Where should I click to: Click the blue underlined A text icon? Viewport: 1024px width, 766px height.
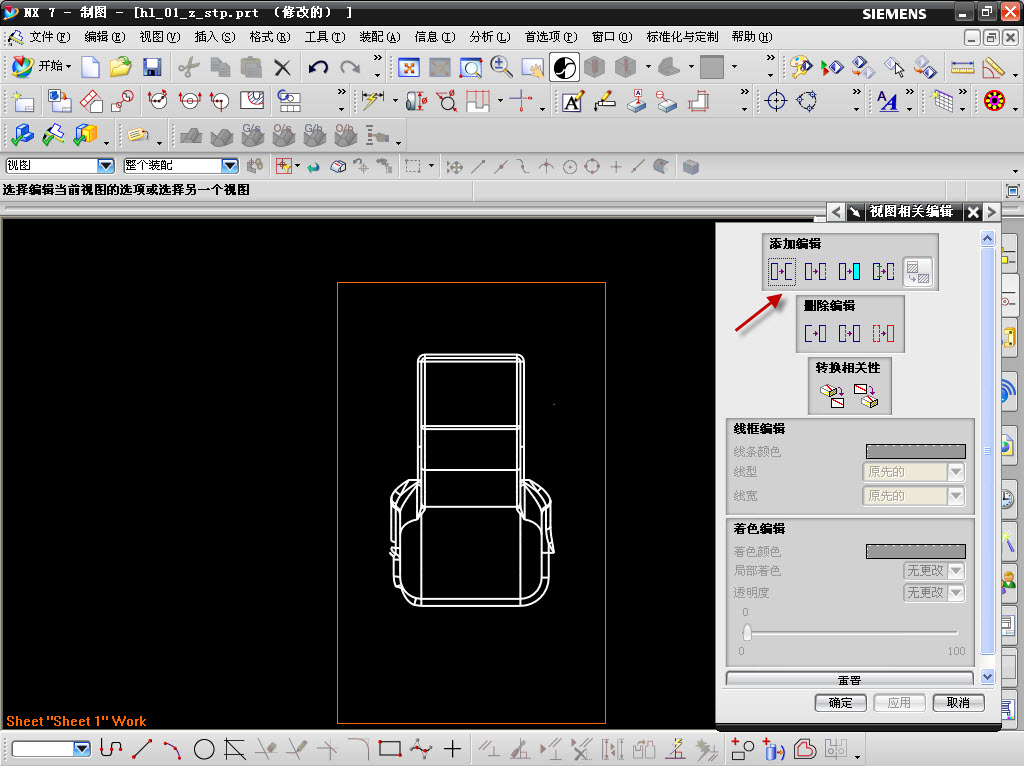click(887, 101)
